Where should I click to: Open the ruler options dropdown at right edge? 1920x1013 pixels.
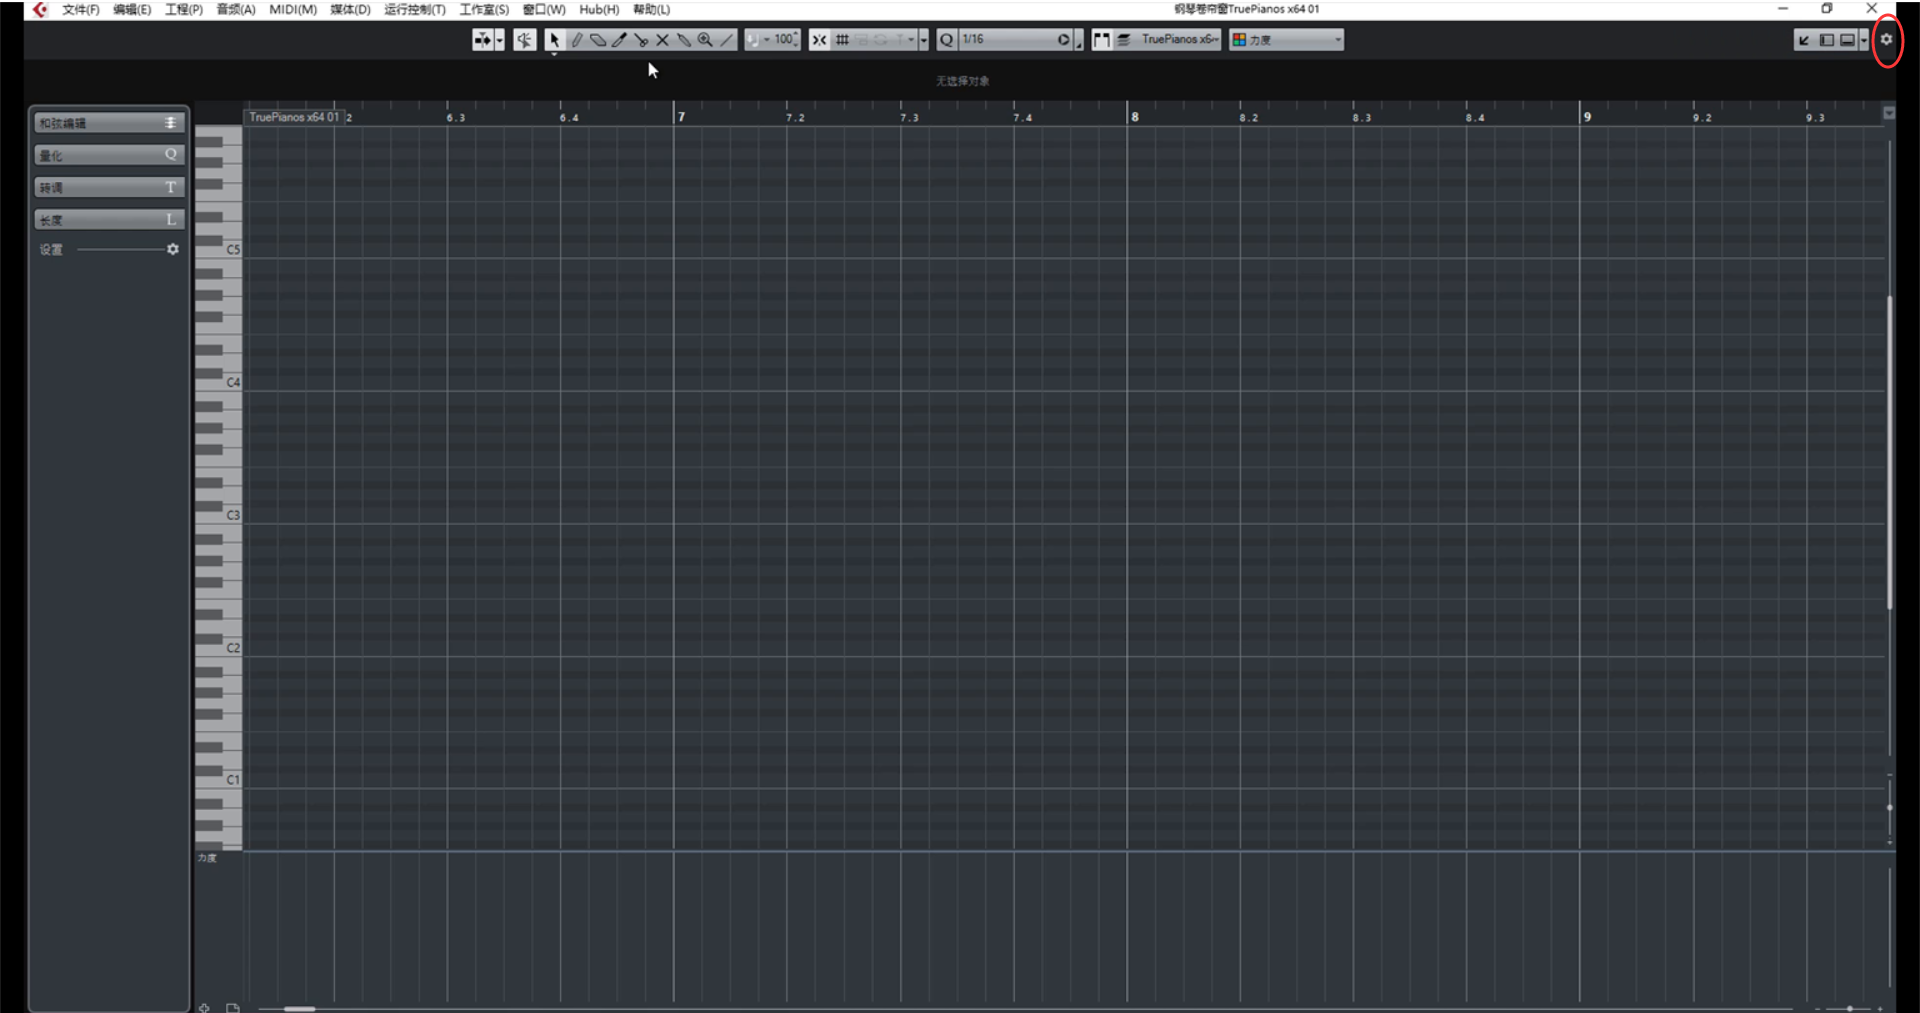pyautogui.click(x=1889, y=113)
